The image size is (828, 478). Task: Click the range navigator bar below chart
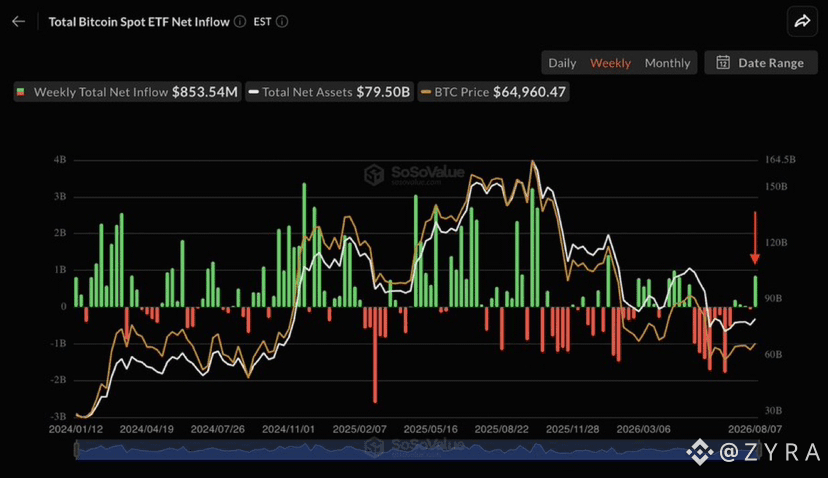[x=417, y=450]
